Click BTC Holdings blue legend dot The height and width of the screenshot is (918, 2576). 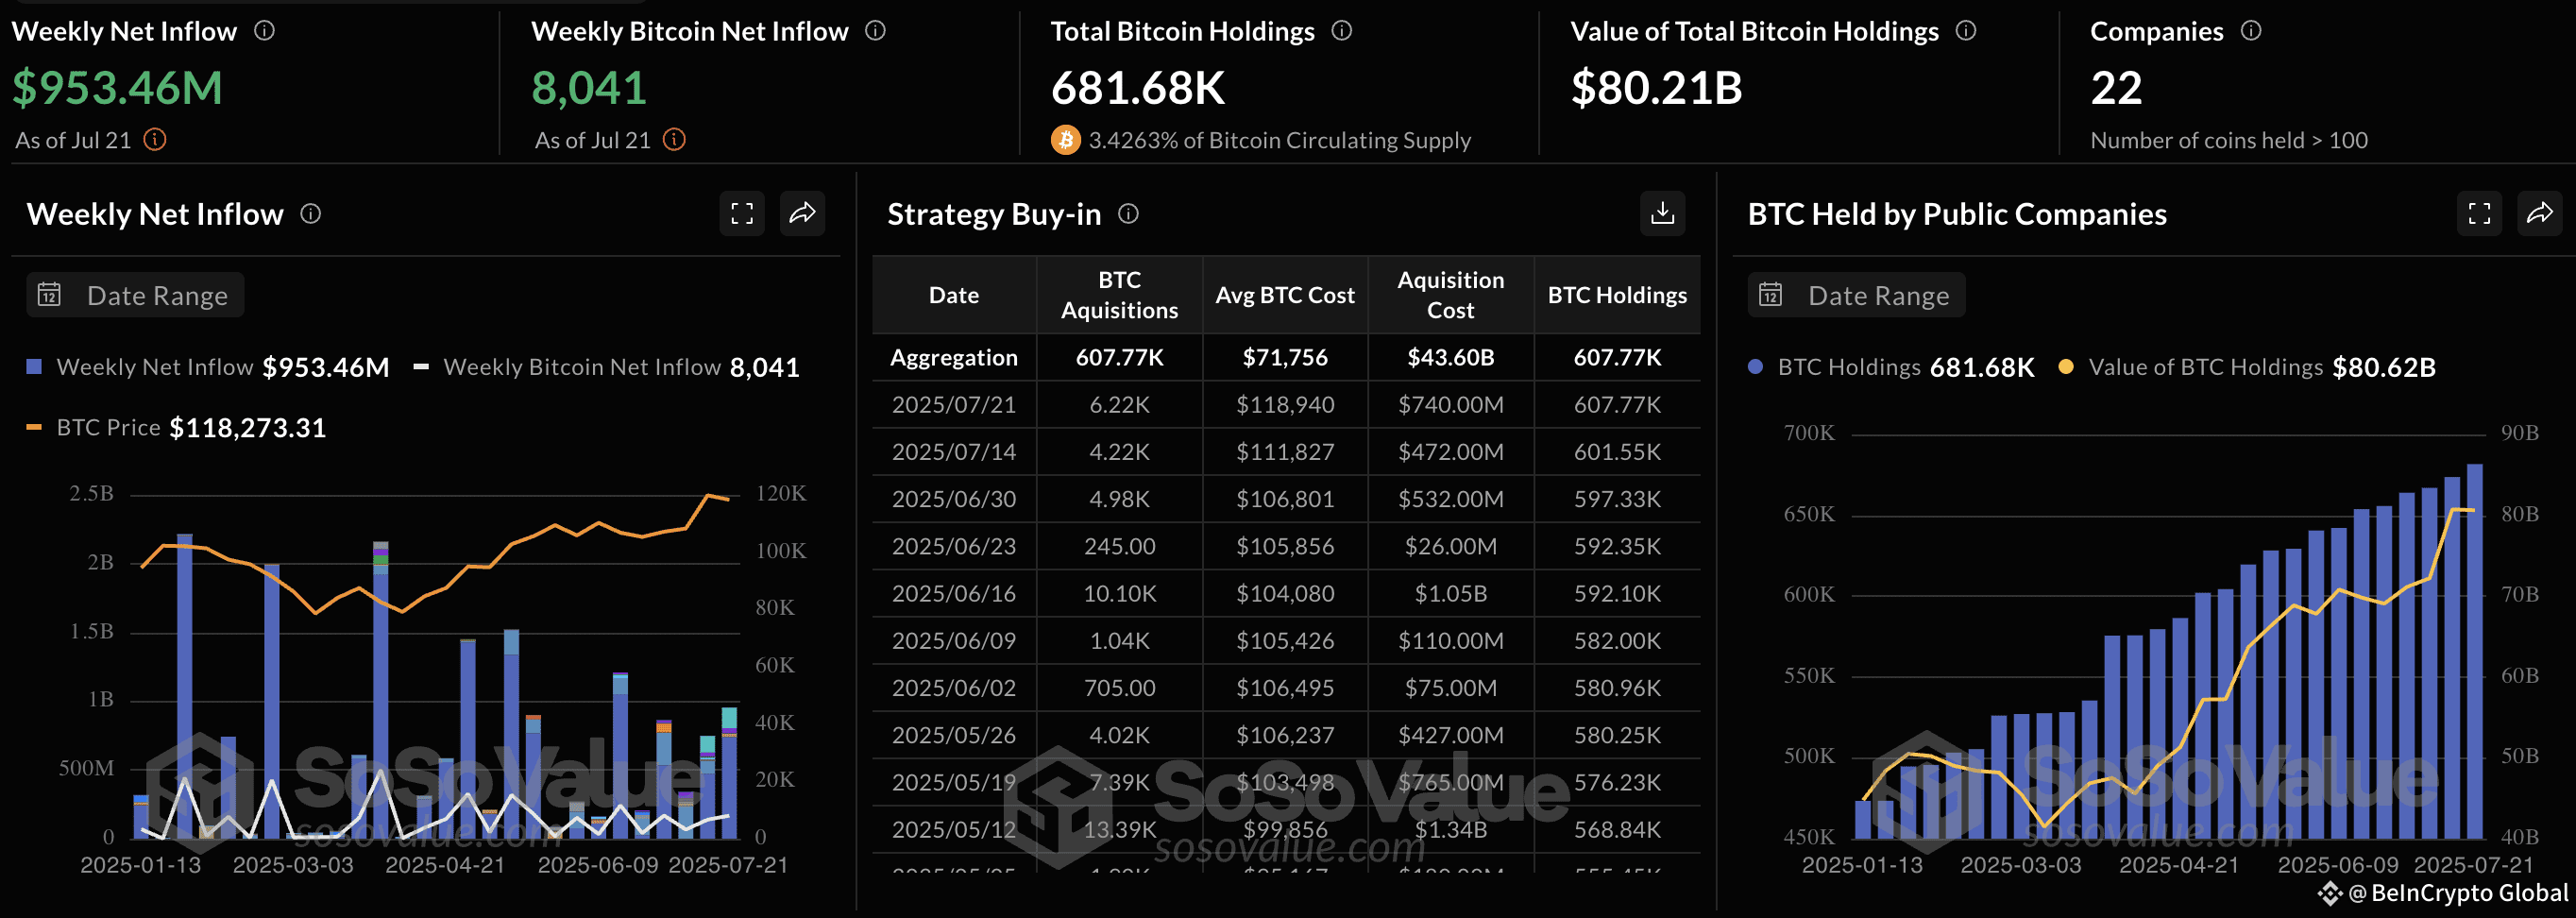coord(1755,367)
